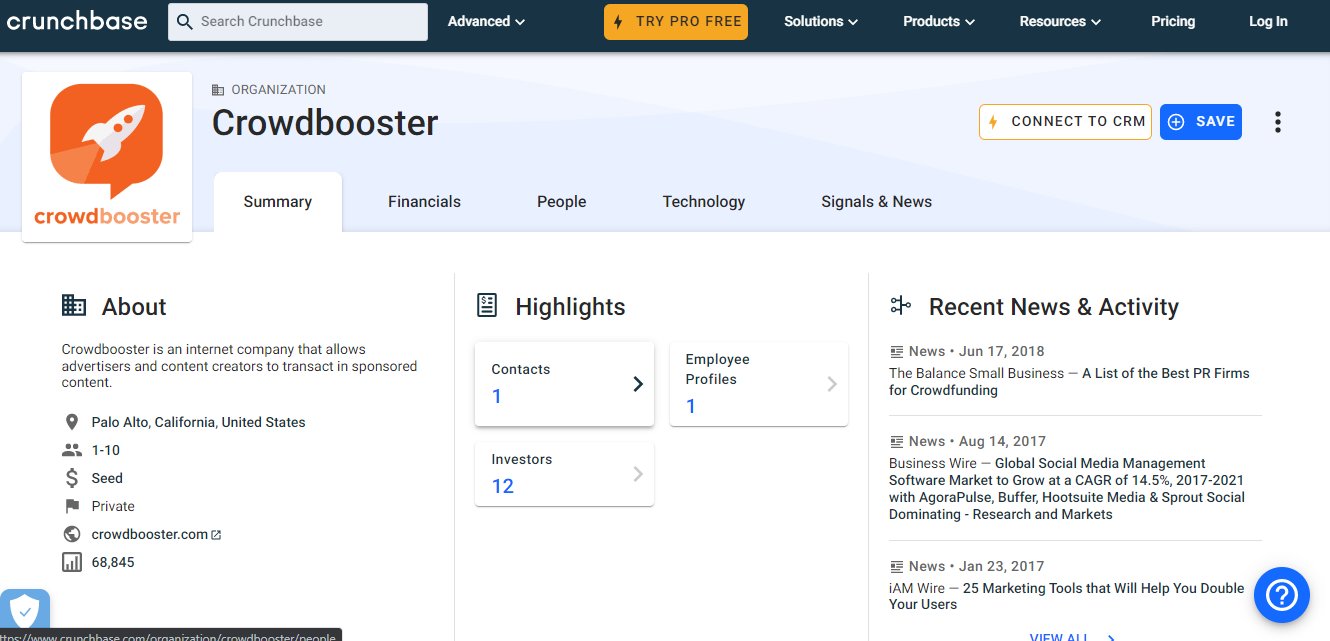Open the Employee Profiles highlight card
1330x641 pixels.
point(759,384)
